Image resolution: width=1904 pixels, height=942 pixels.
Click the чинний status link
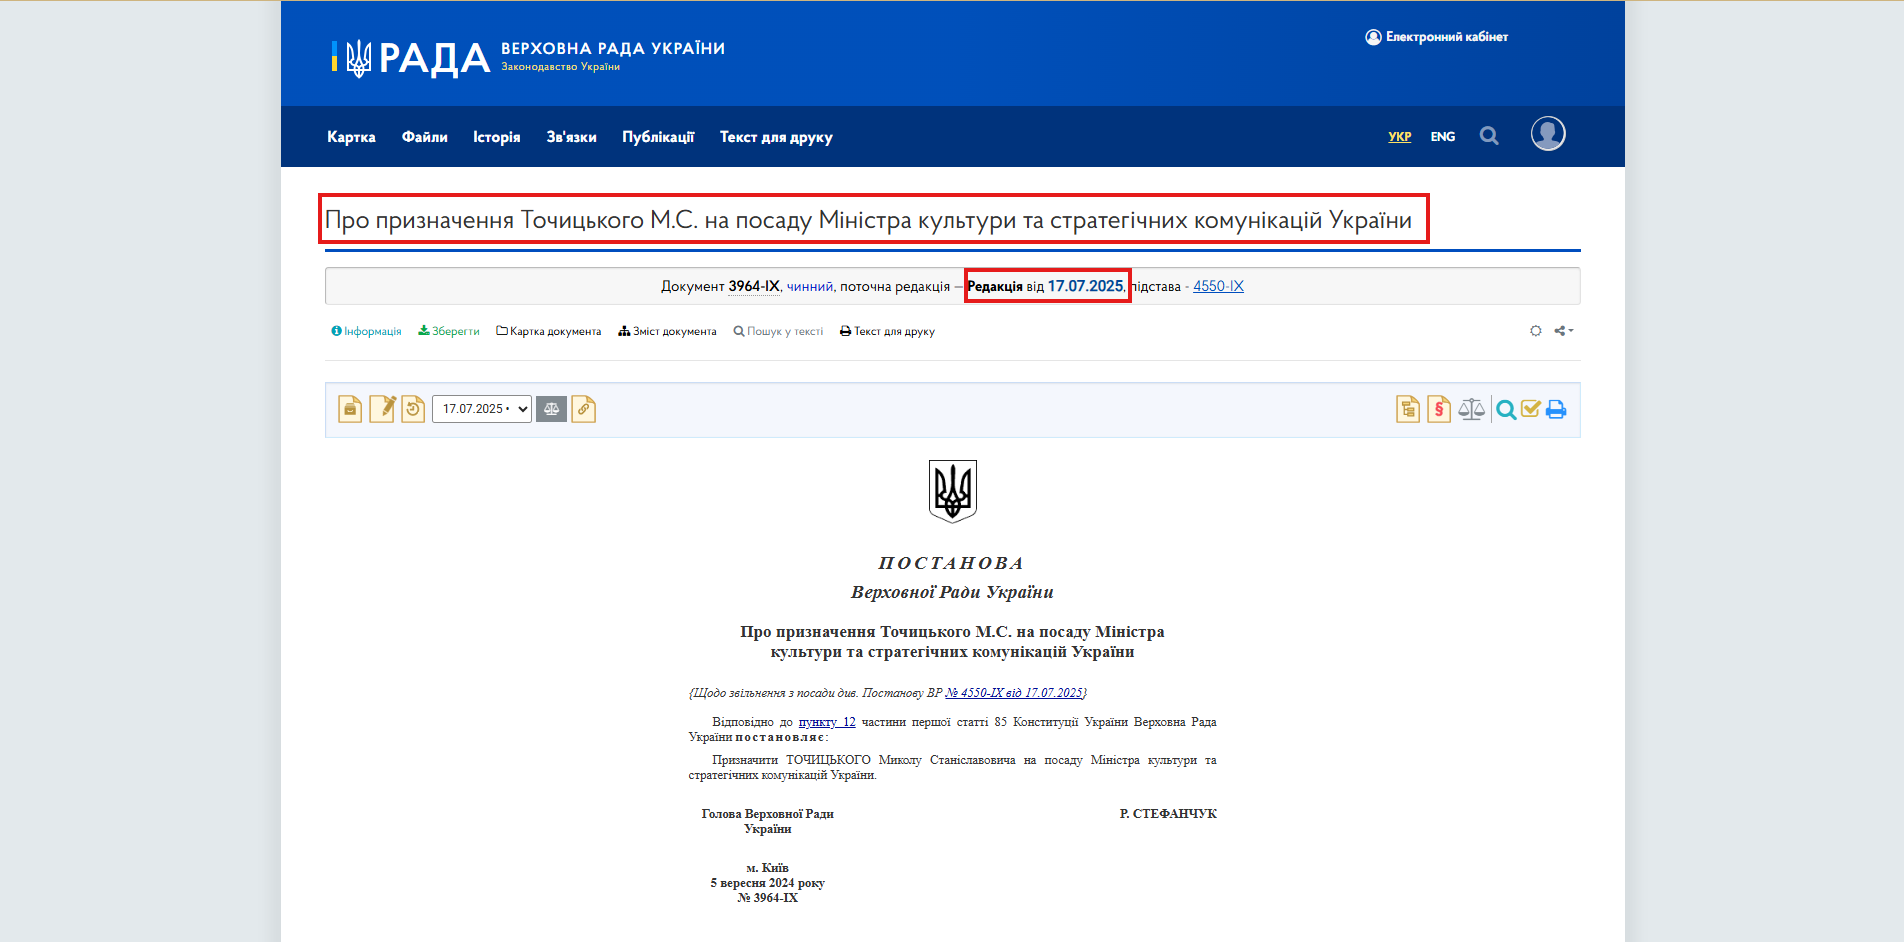point(810,286)
